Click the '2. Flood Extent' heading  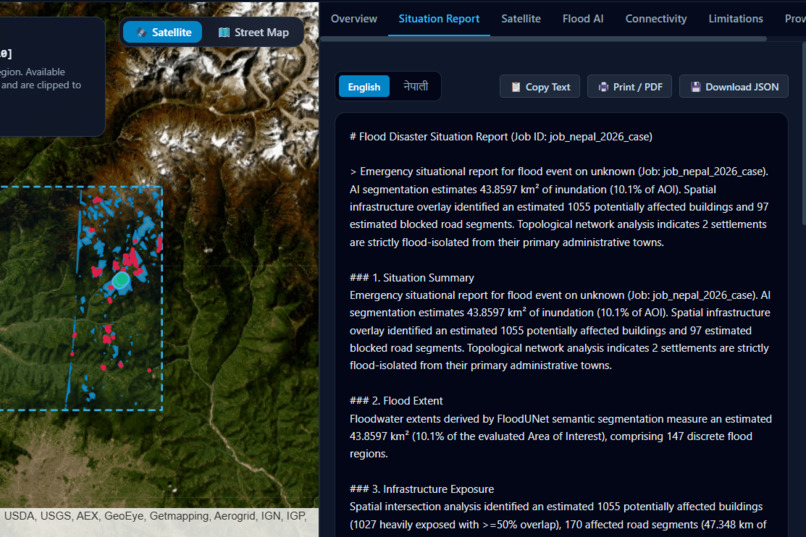[396, 401]
